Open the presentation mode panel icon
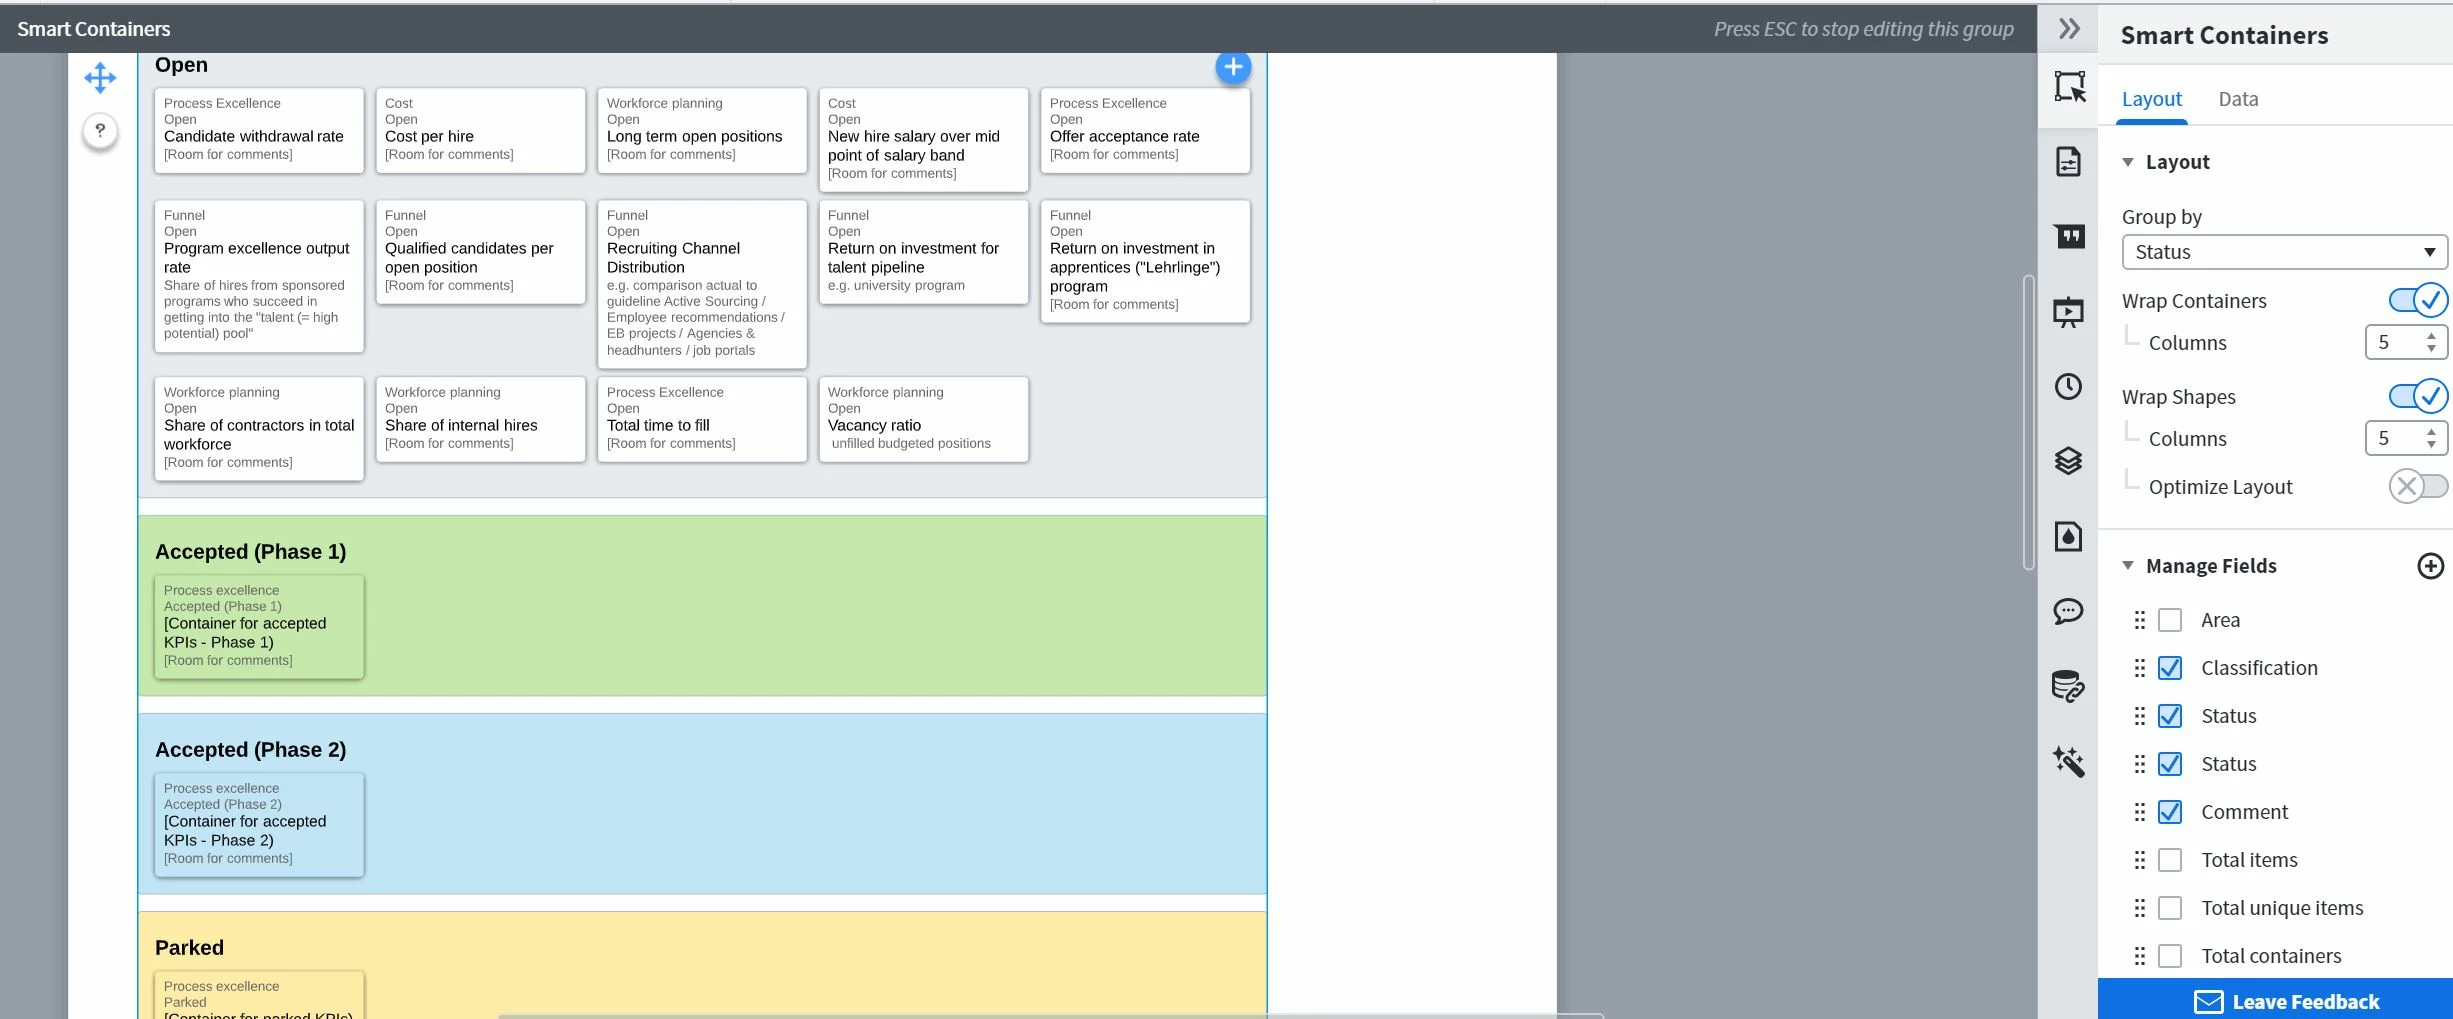 (2068, 312)
